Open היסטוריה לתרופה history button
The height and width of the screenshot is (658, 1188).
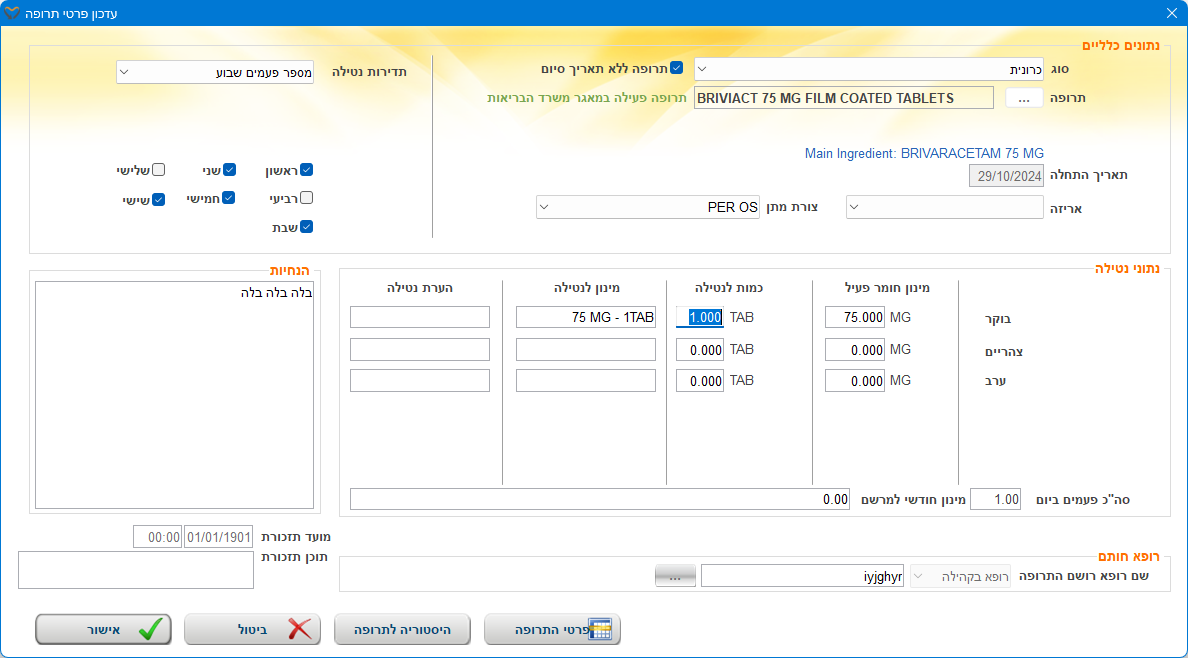(402, 629)
